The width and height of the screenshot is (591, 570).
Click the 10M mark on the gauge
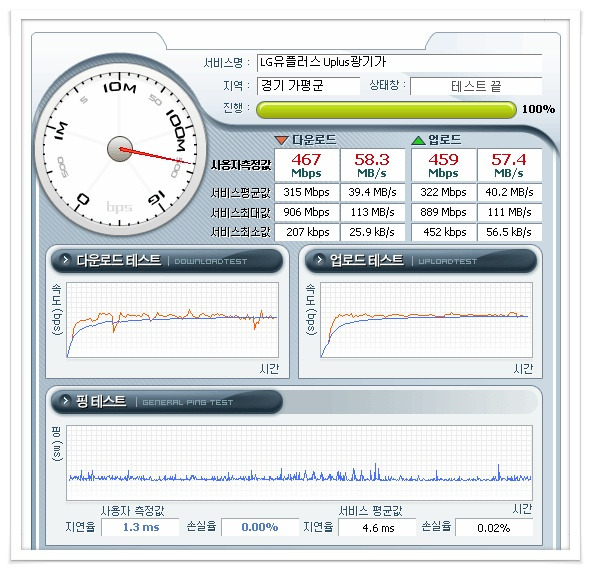pos(119,88)
